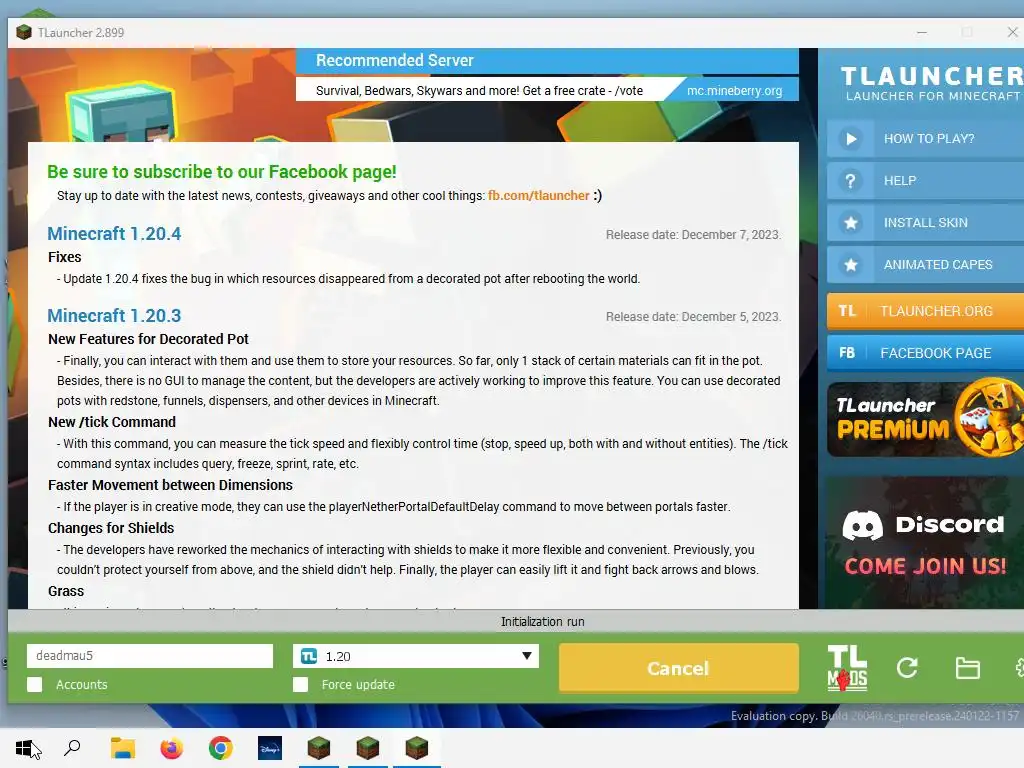Enable the Accounts checkbox

point(35,684)
